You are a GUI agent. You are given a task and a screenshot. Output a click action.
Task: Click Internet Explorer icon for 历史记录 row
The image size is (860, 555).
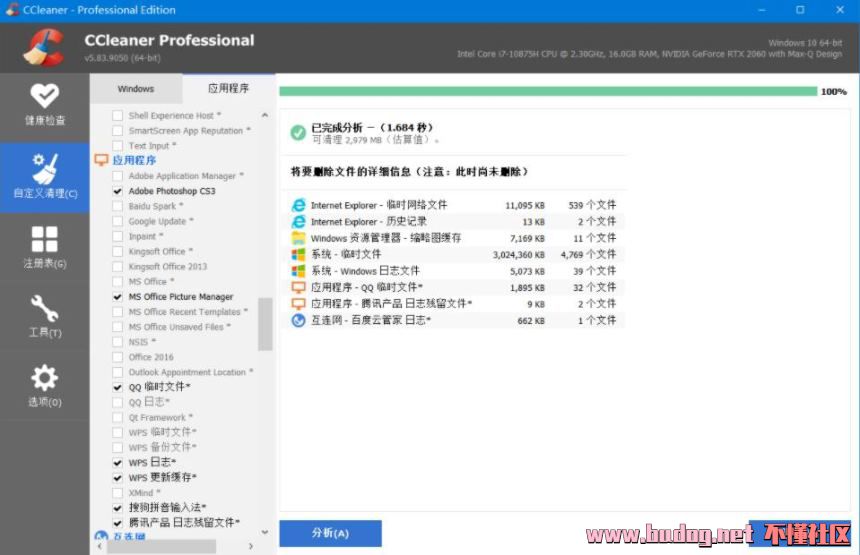tap(298, 222)
